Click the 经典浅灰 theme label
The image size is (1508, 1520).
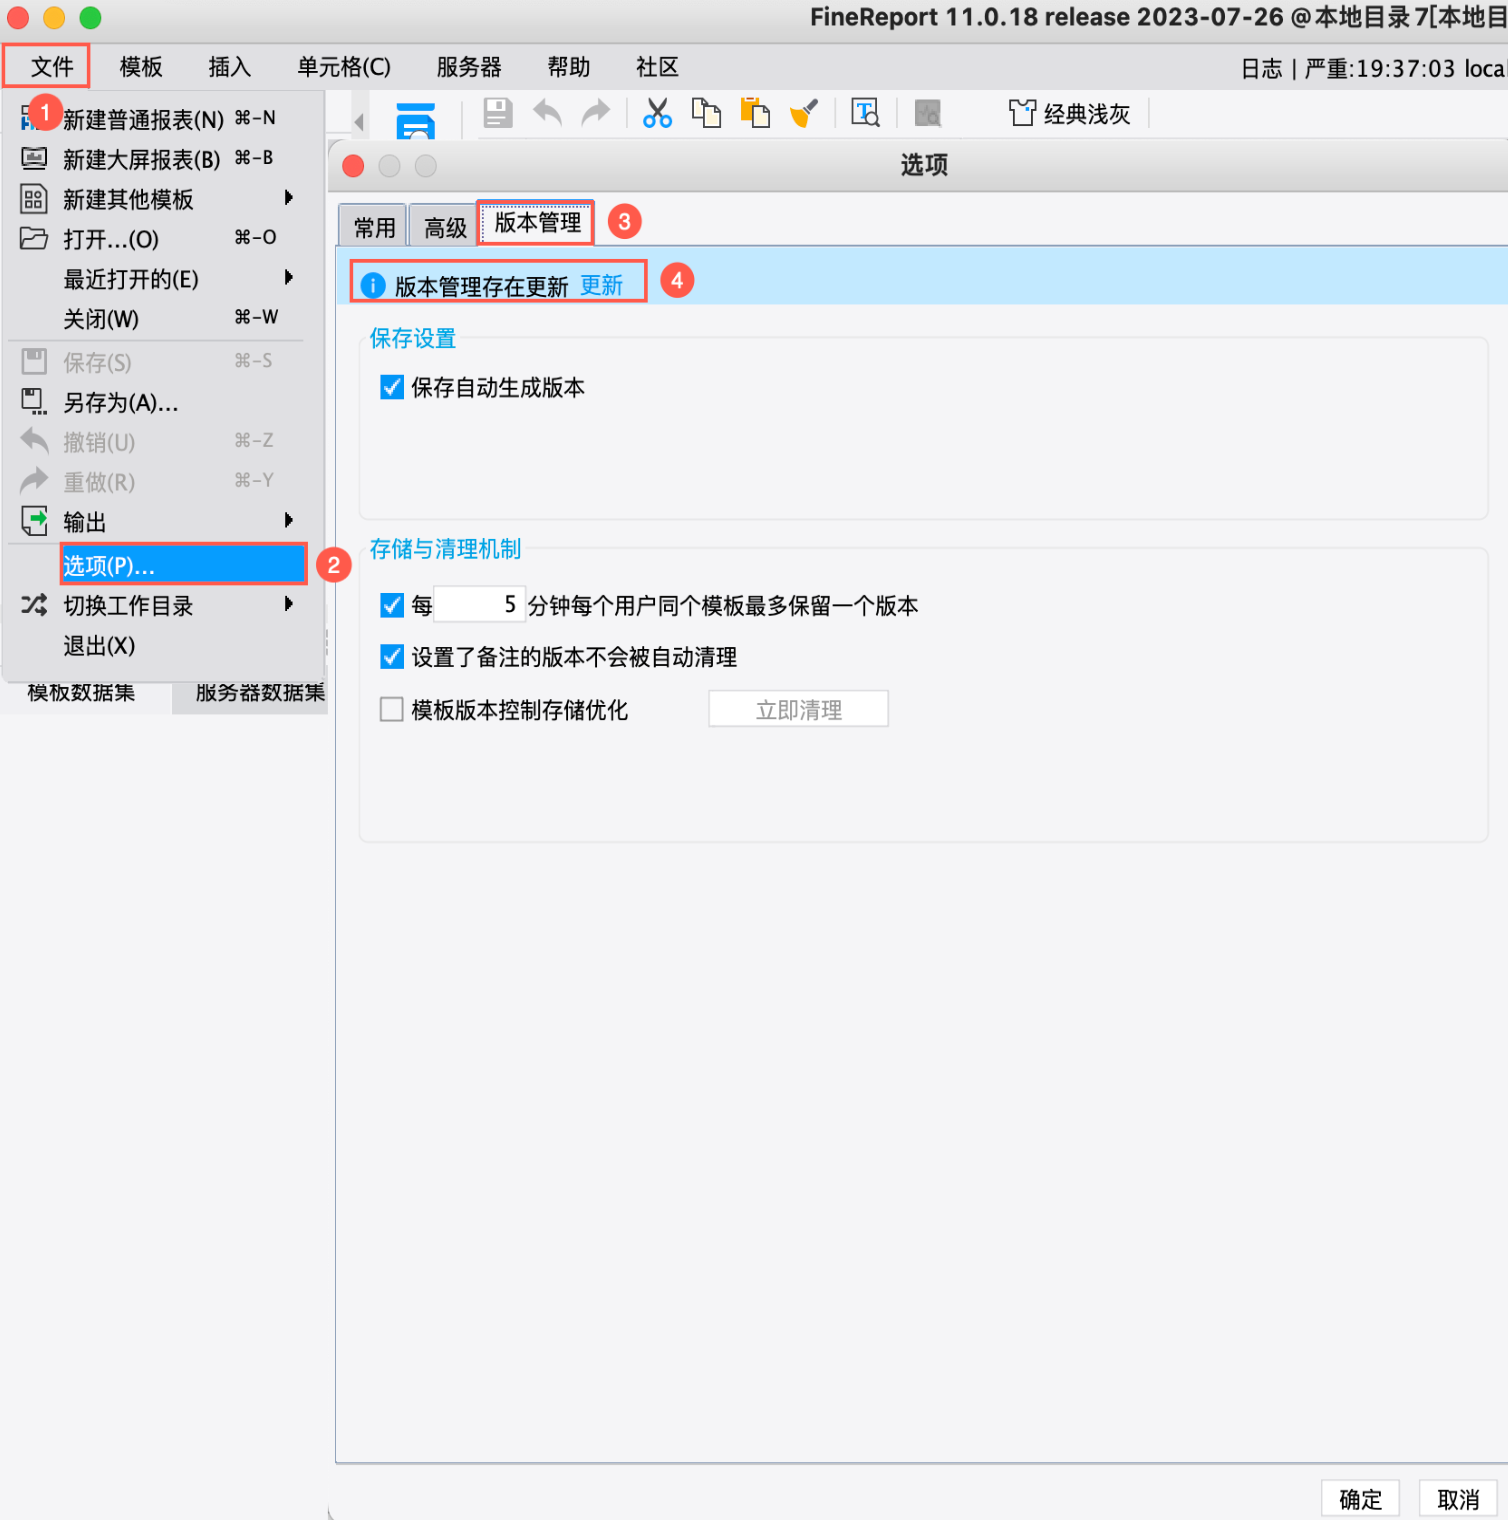pos(1087,114)
